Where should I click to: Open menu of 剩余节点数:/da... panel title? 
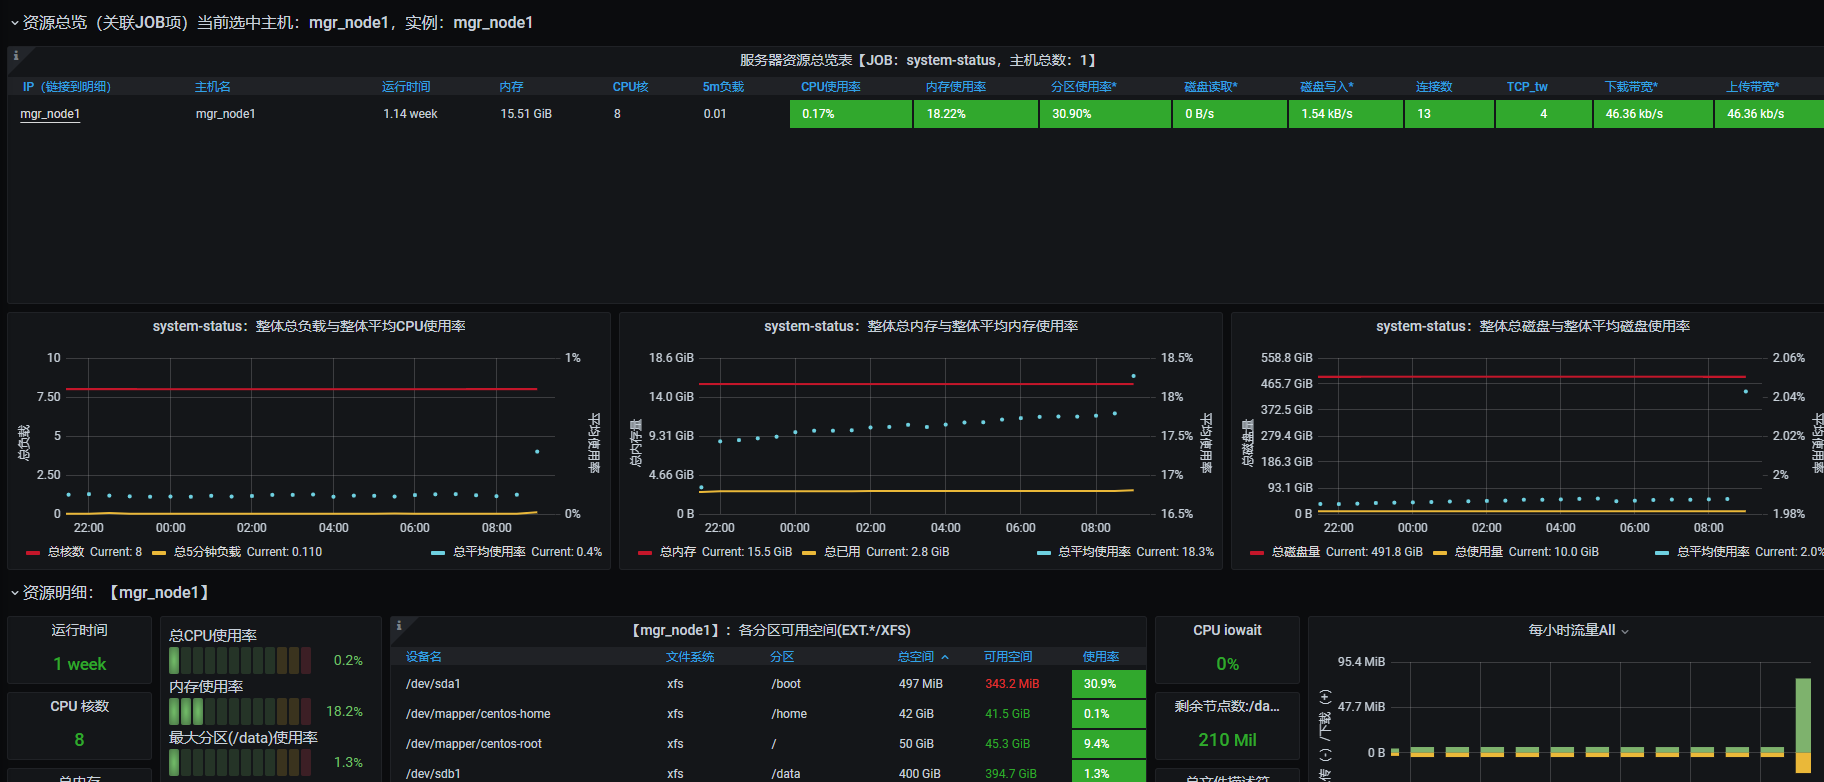(1227, 706)
